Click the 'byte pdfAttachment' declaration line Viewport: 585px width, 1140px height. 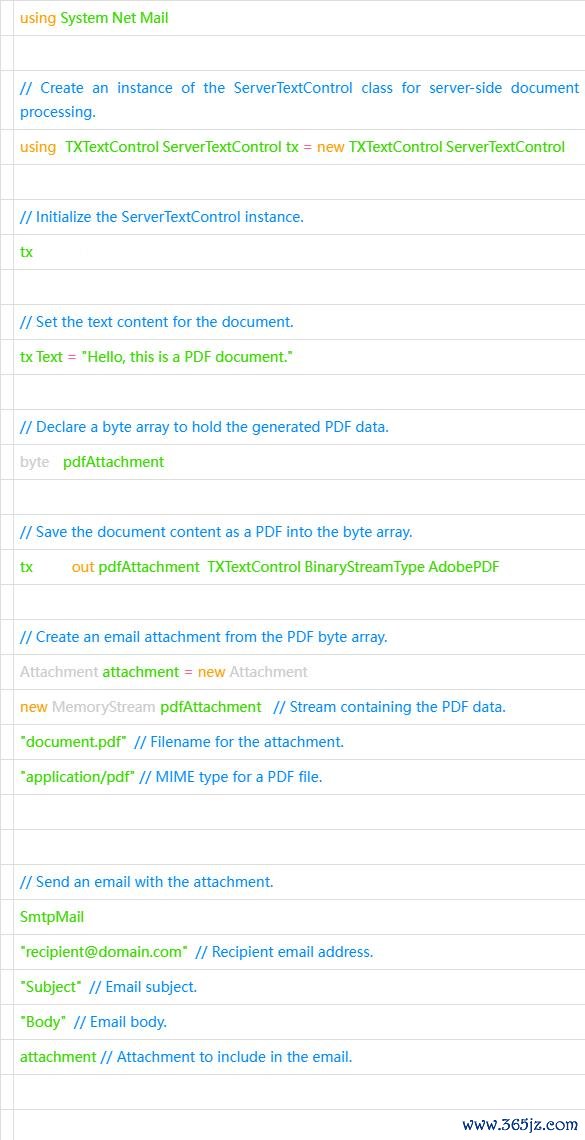pos(92,462)
